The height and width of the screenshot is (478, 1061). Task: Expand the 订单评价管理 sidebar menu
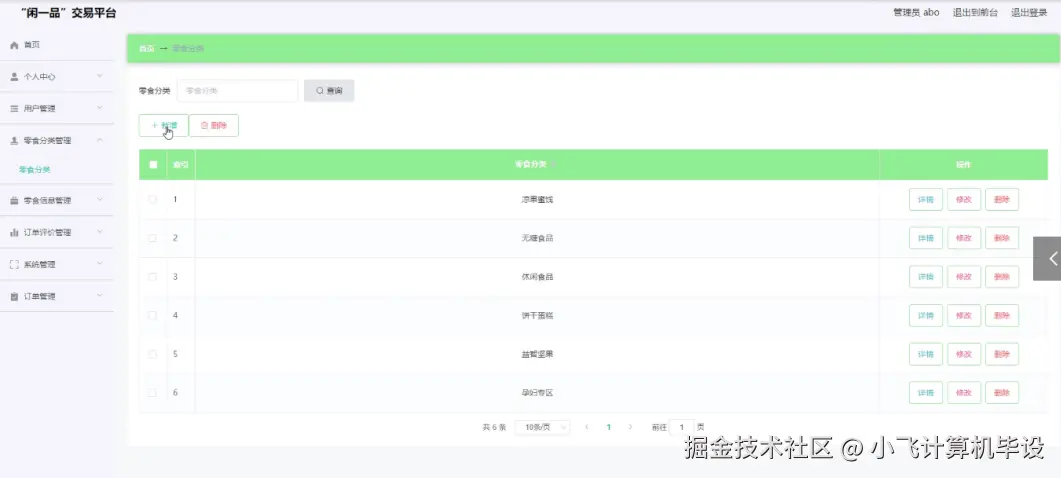click(57, 232)
